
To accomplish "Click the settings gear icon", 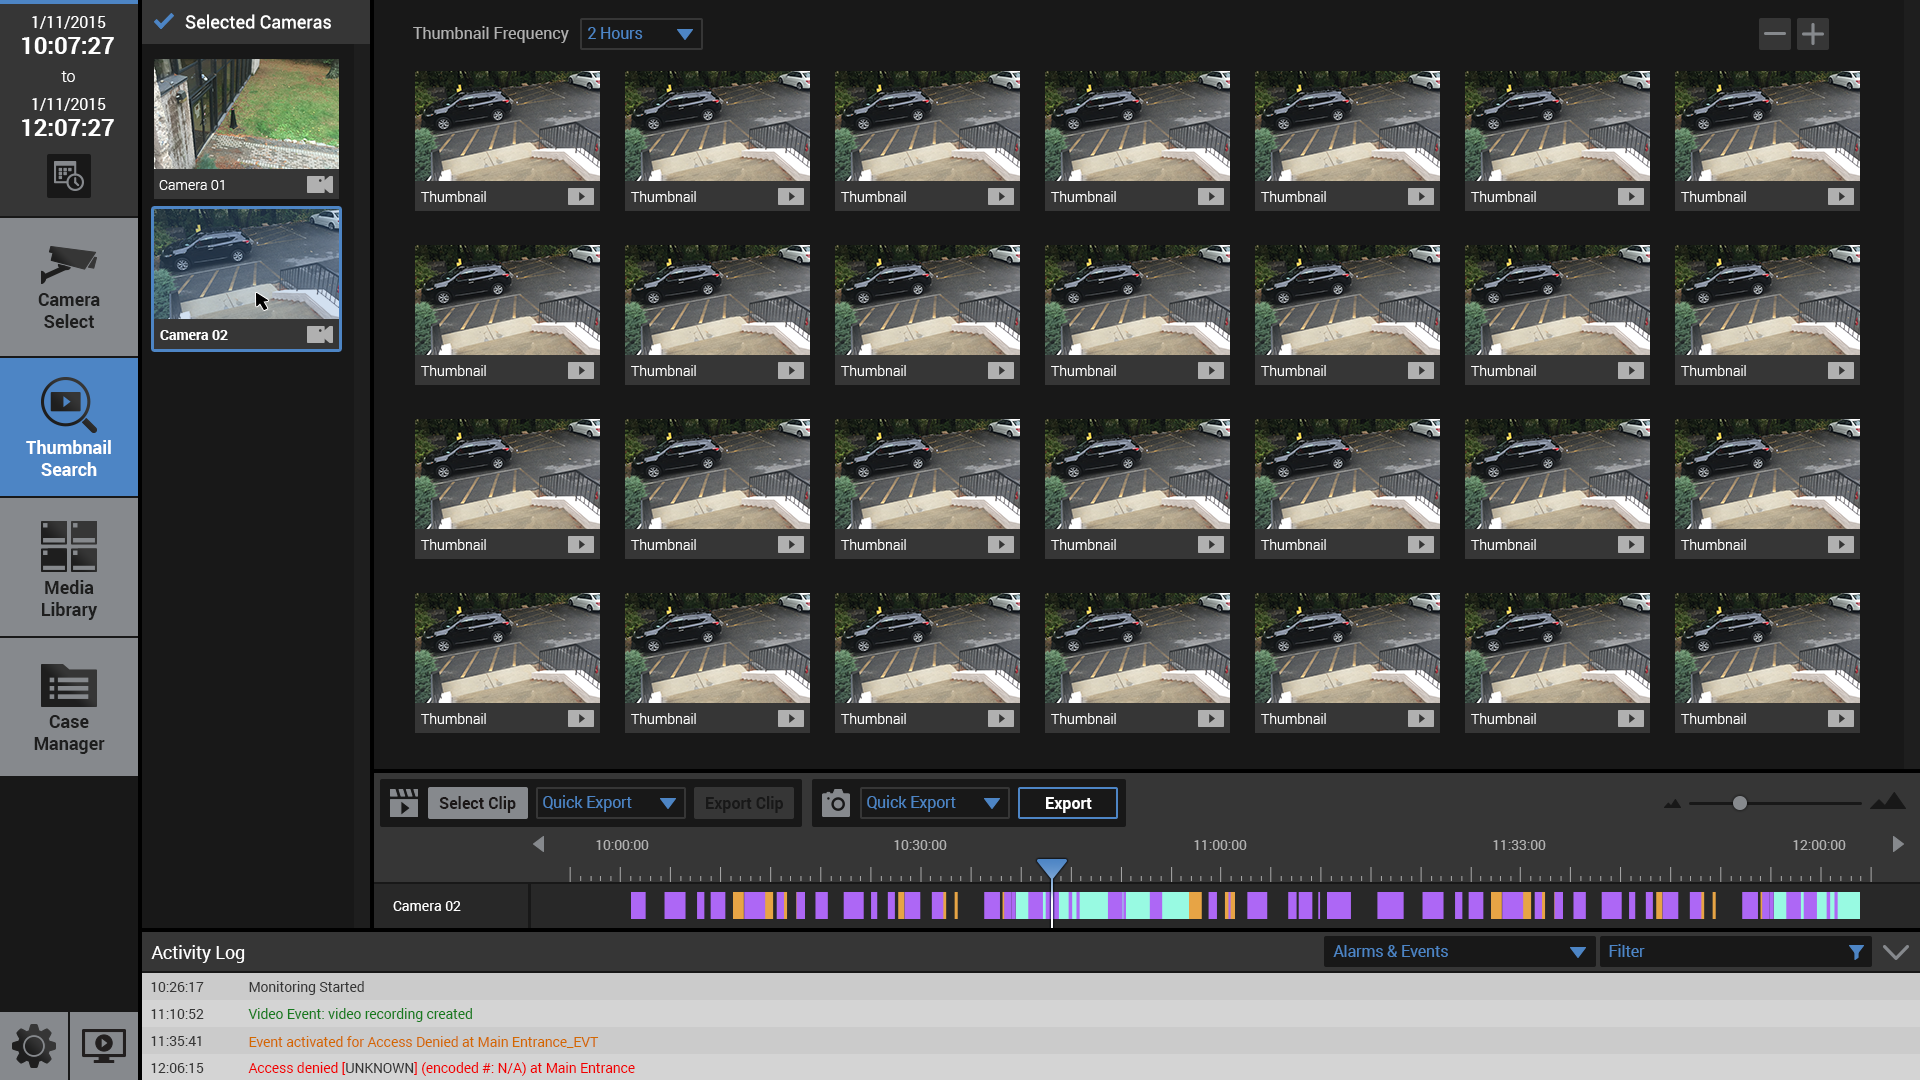I will tap(34, 1046).
